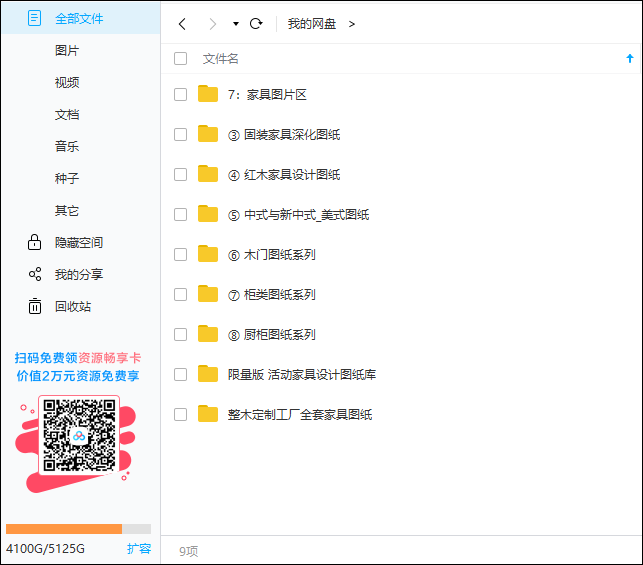This screenshot has width=643, height=565.
Task: Toggle sort order with the blue up arrow
Action: click(630, 59)
